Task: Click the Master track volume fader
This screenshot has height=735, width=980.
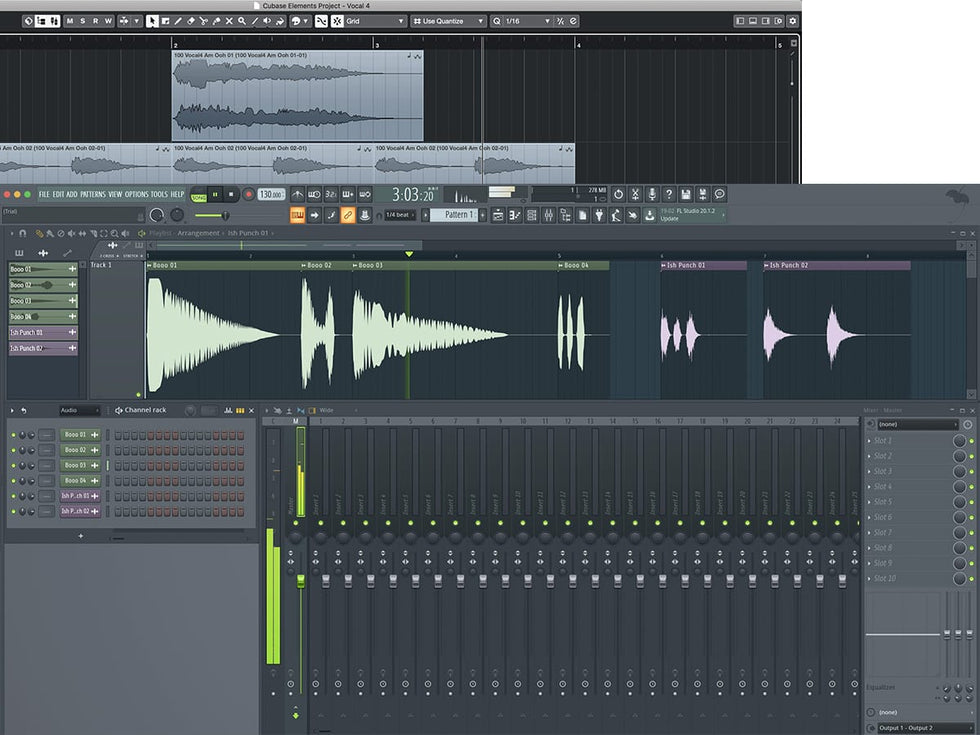Action: (x=300, y=581)
